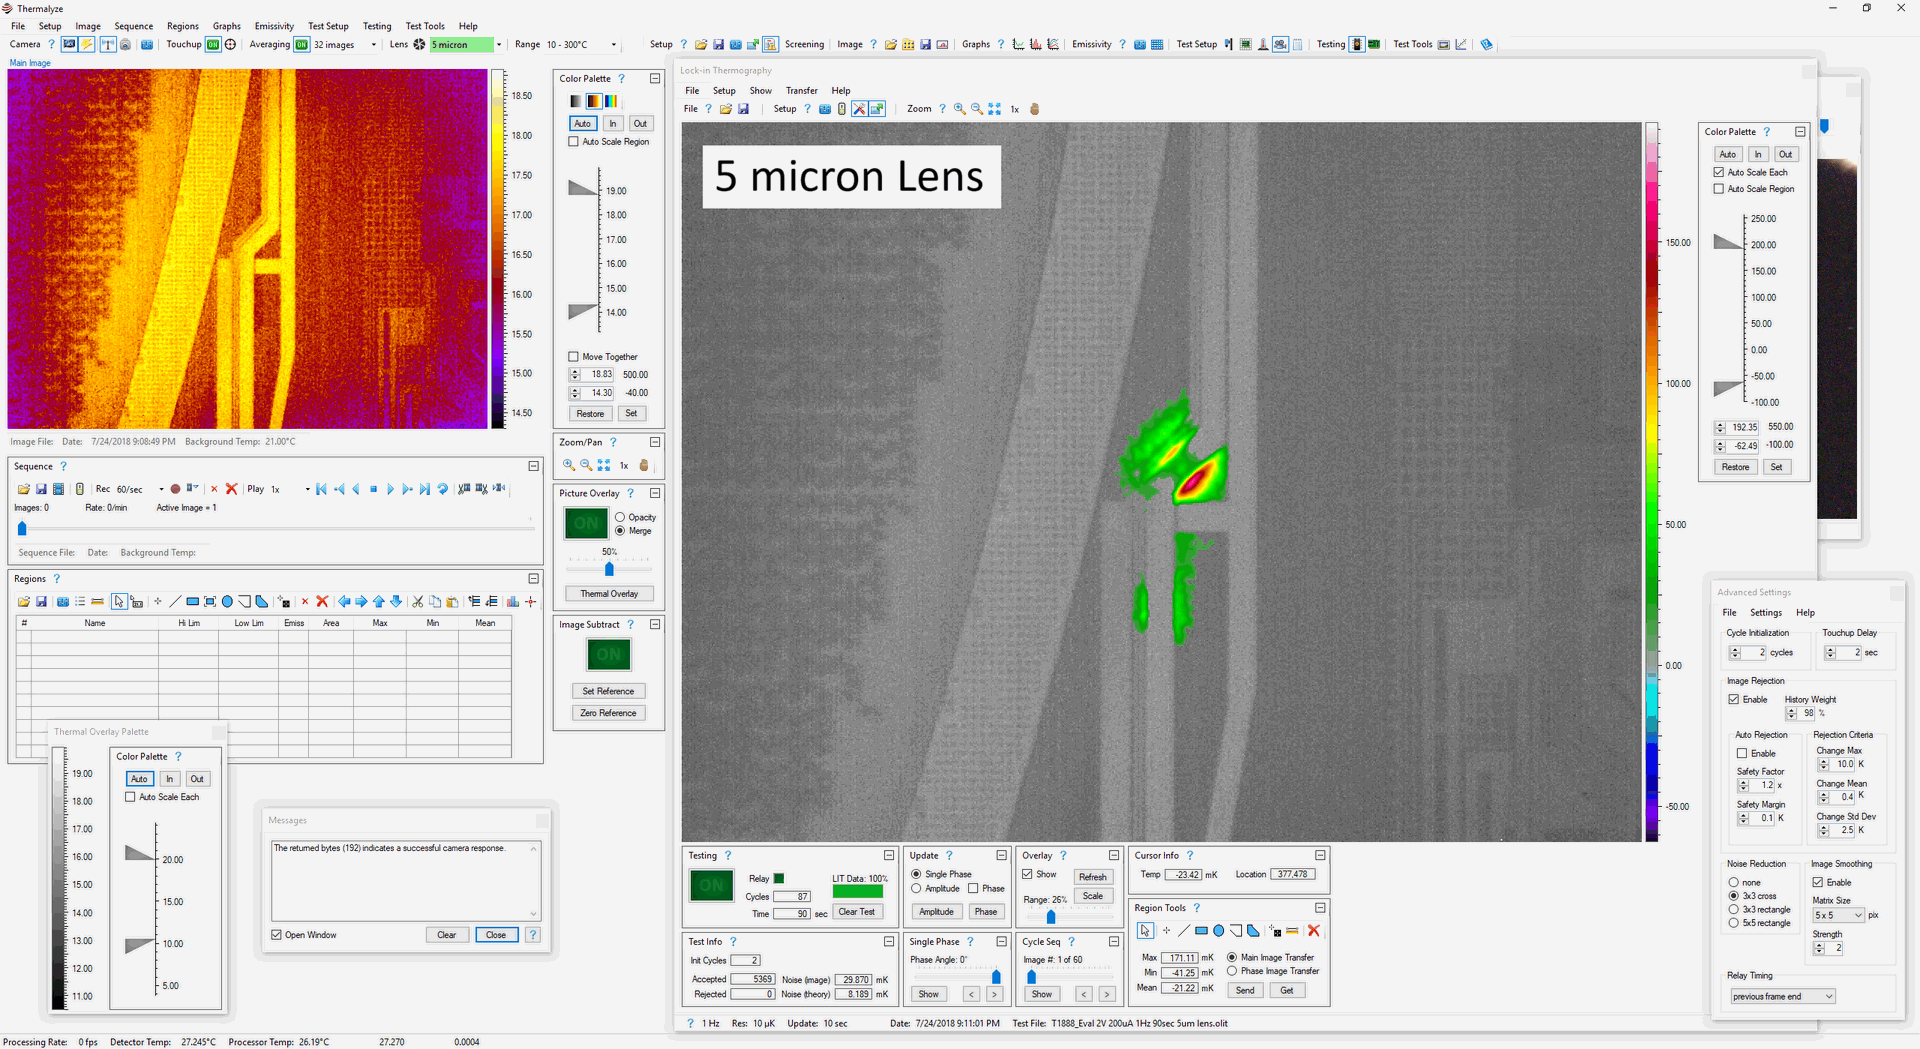1920x1049 pixels.
Task: Open the histogram graph icon in Regions
Action: pyautogui.click(x=513, y=602)
